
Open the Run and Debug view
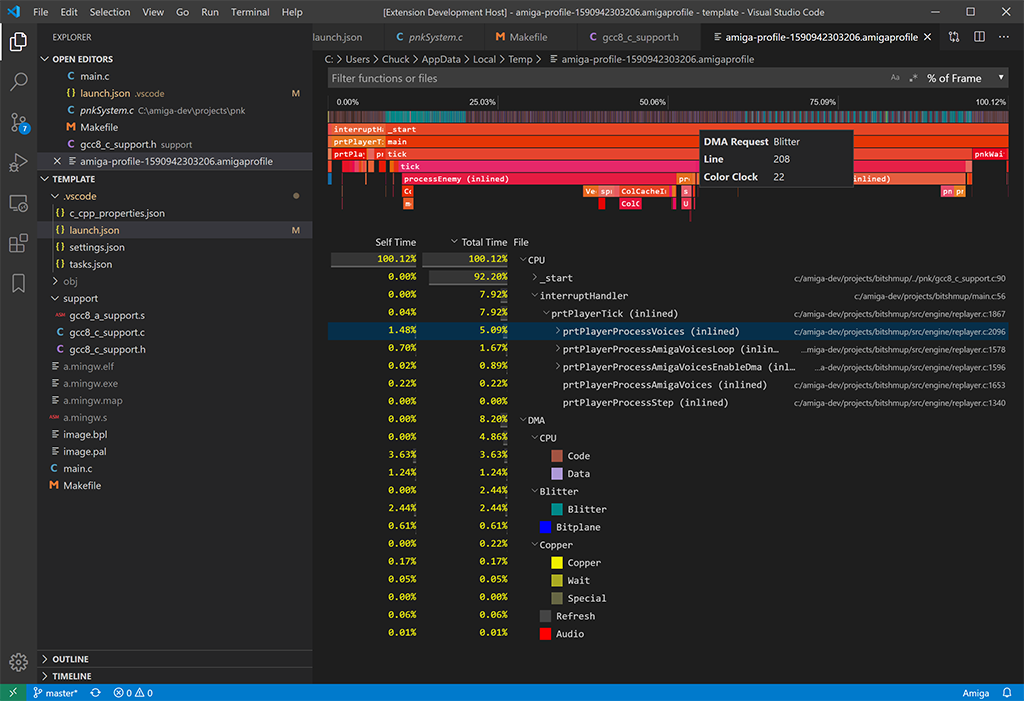(x=18, y=162)
